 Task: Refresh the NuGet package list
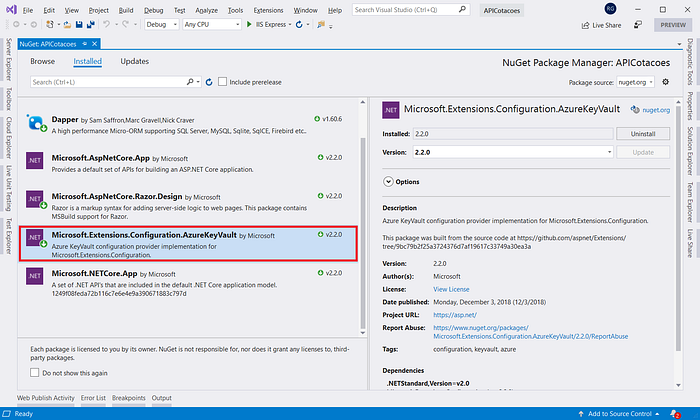[209, 82]
